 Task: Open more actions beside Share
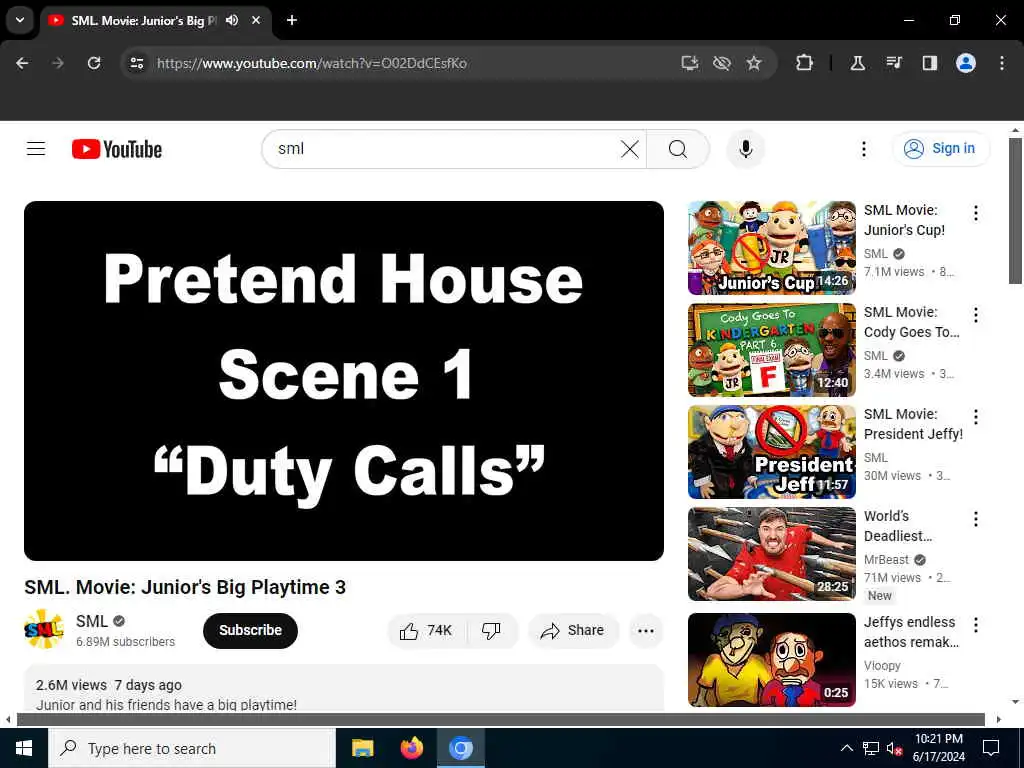click(x=646, y=630)
